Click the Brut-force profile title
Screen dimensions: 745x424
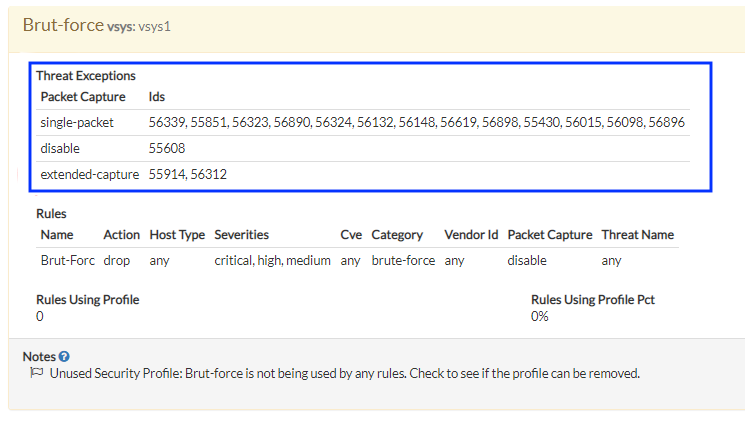(63, 25)
